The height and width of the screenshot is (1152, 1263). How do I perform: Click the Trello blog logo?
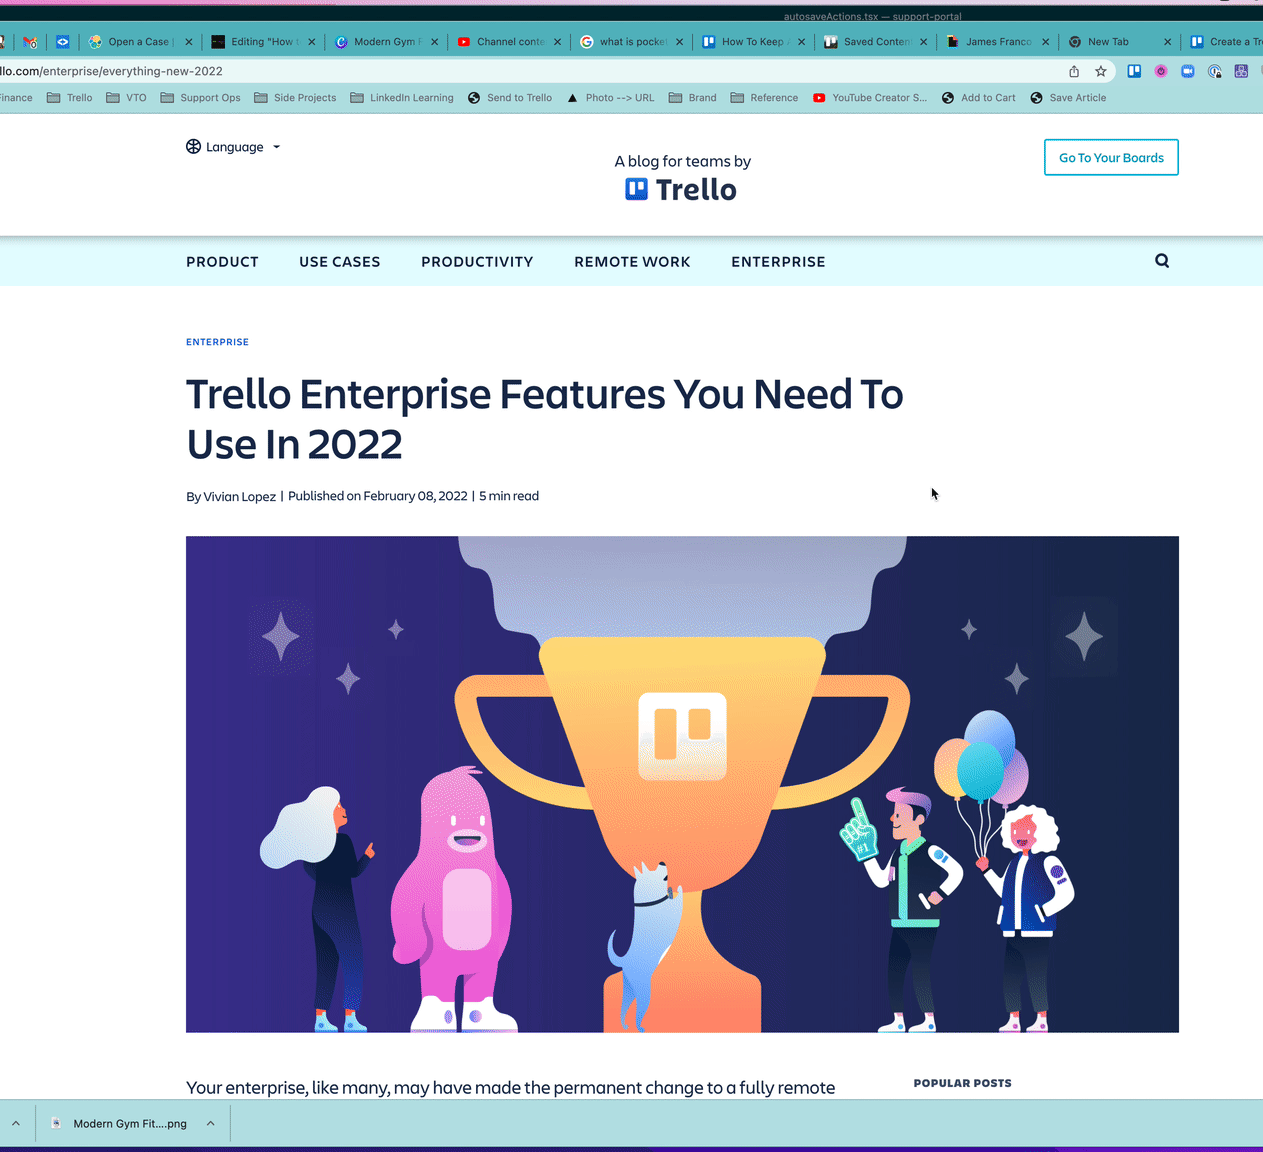pyautogui.click(x=681, y=190)
